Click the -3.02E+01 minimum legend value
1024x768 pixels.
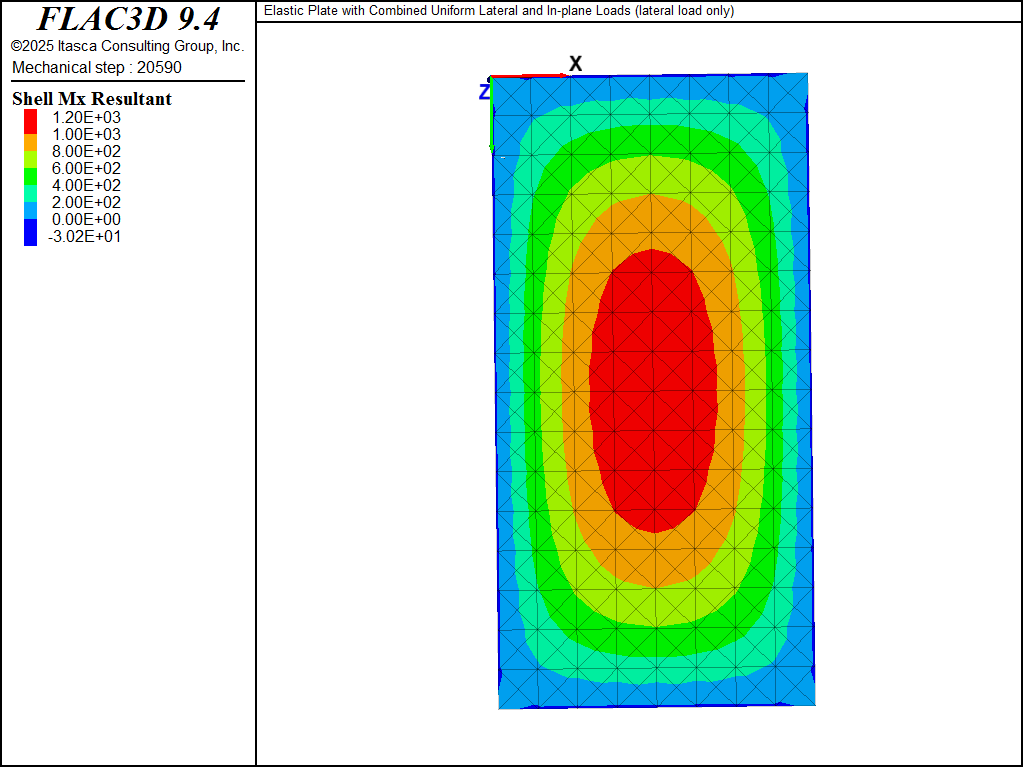[x=84, y=237]
